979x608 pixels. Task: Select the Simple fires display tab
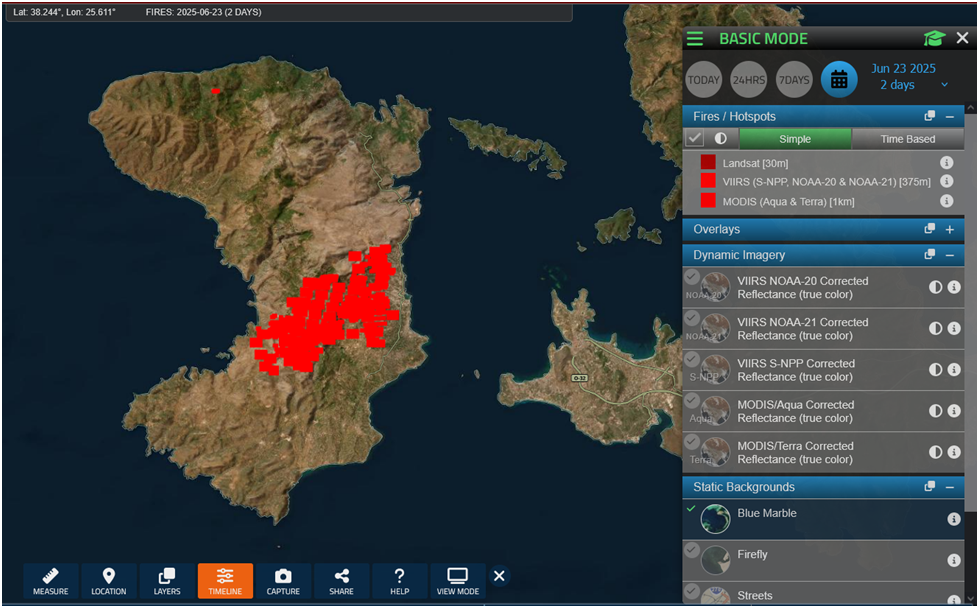(795, 139)
